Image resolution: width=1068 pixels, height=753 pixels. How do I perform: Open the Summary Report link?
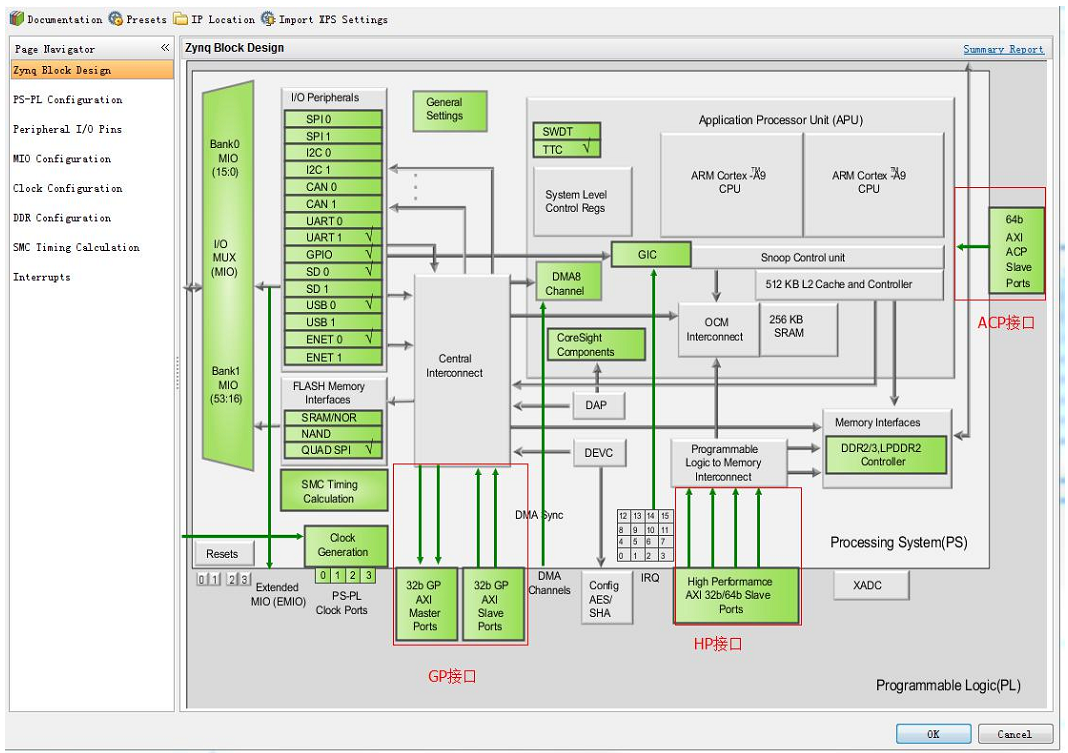tap(1003, 49)
